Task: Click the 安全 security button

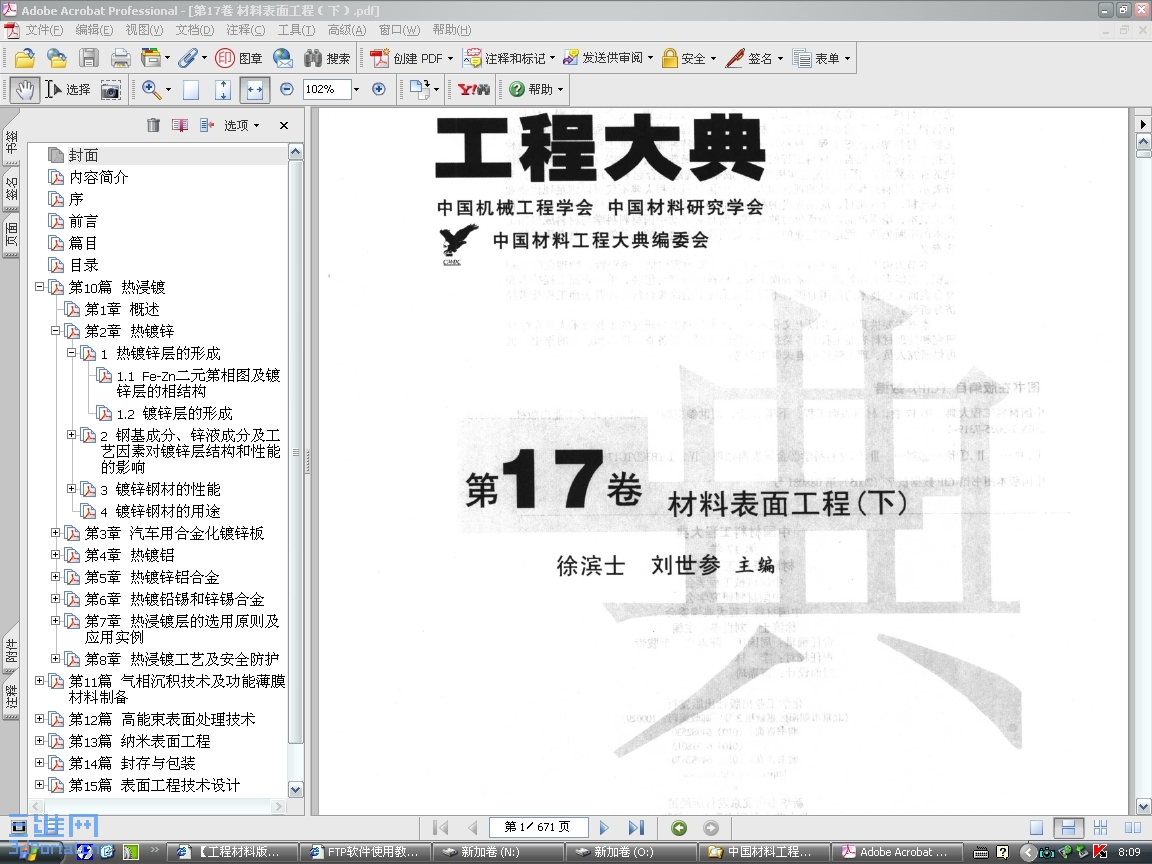Action: click(688, 58)
